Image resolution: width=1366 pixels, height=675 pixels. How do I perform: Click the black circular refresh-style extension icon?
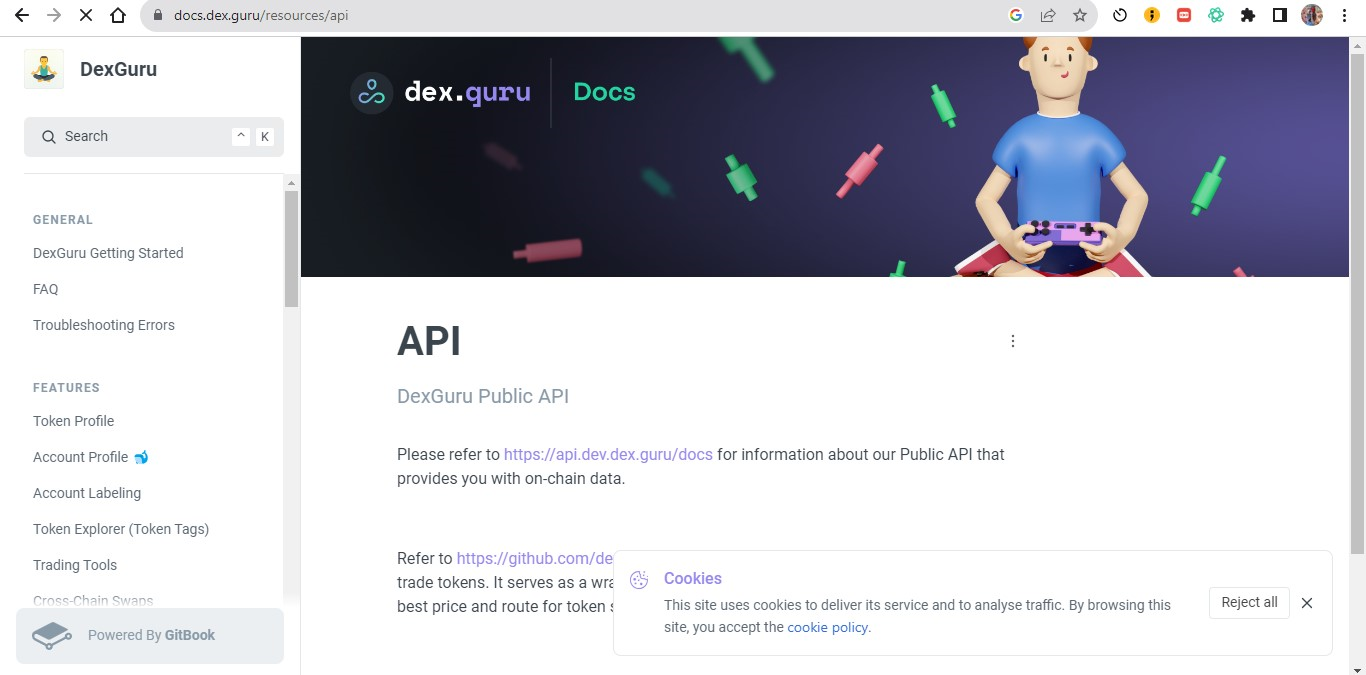(1120, 15)
